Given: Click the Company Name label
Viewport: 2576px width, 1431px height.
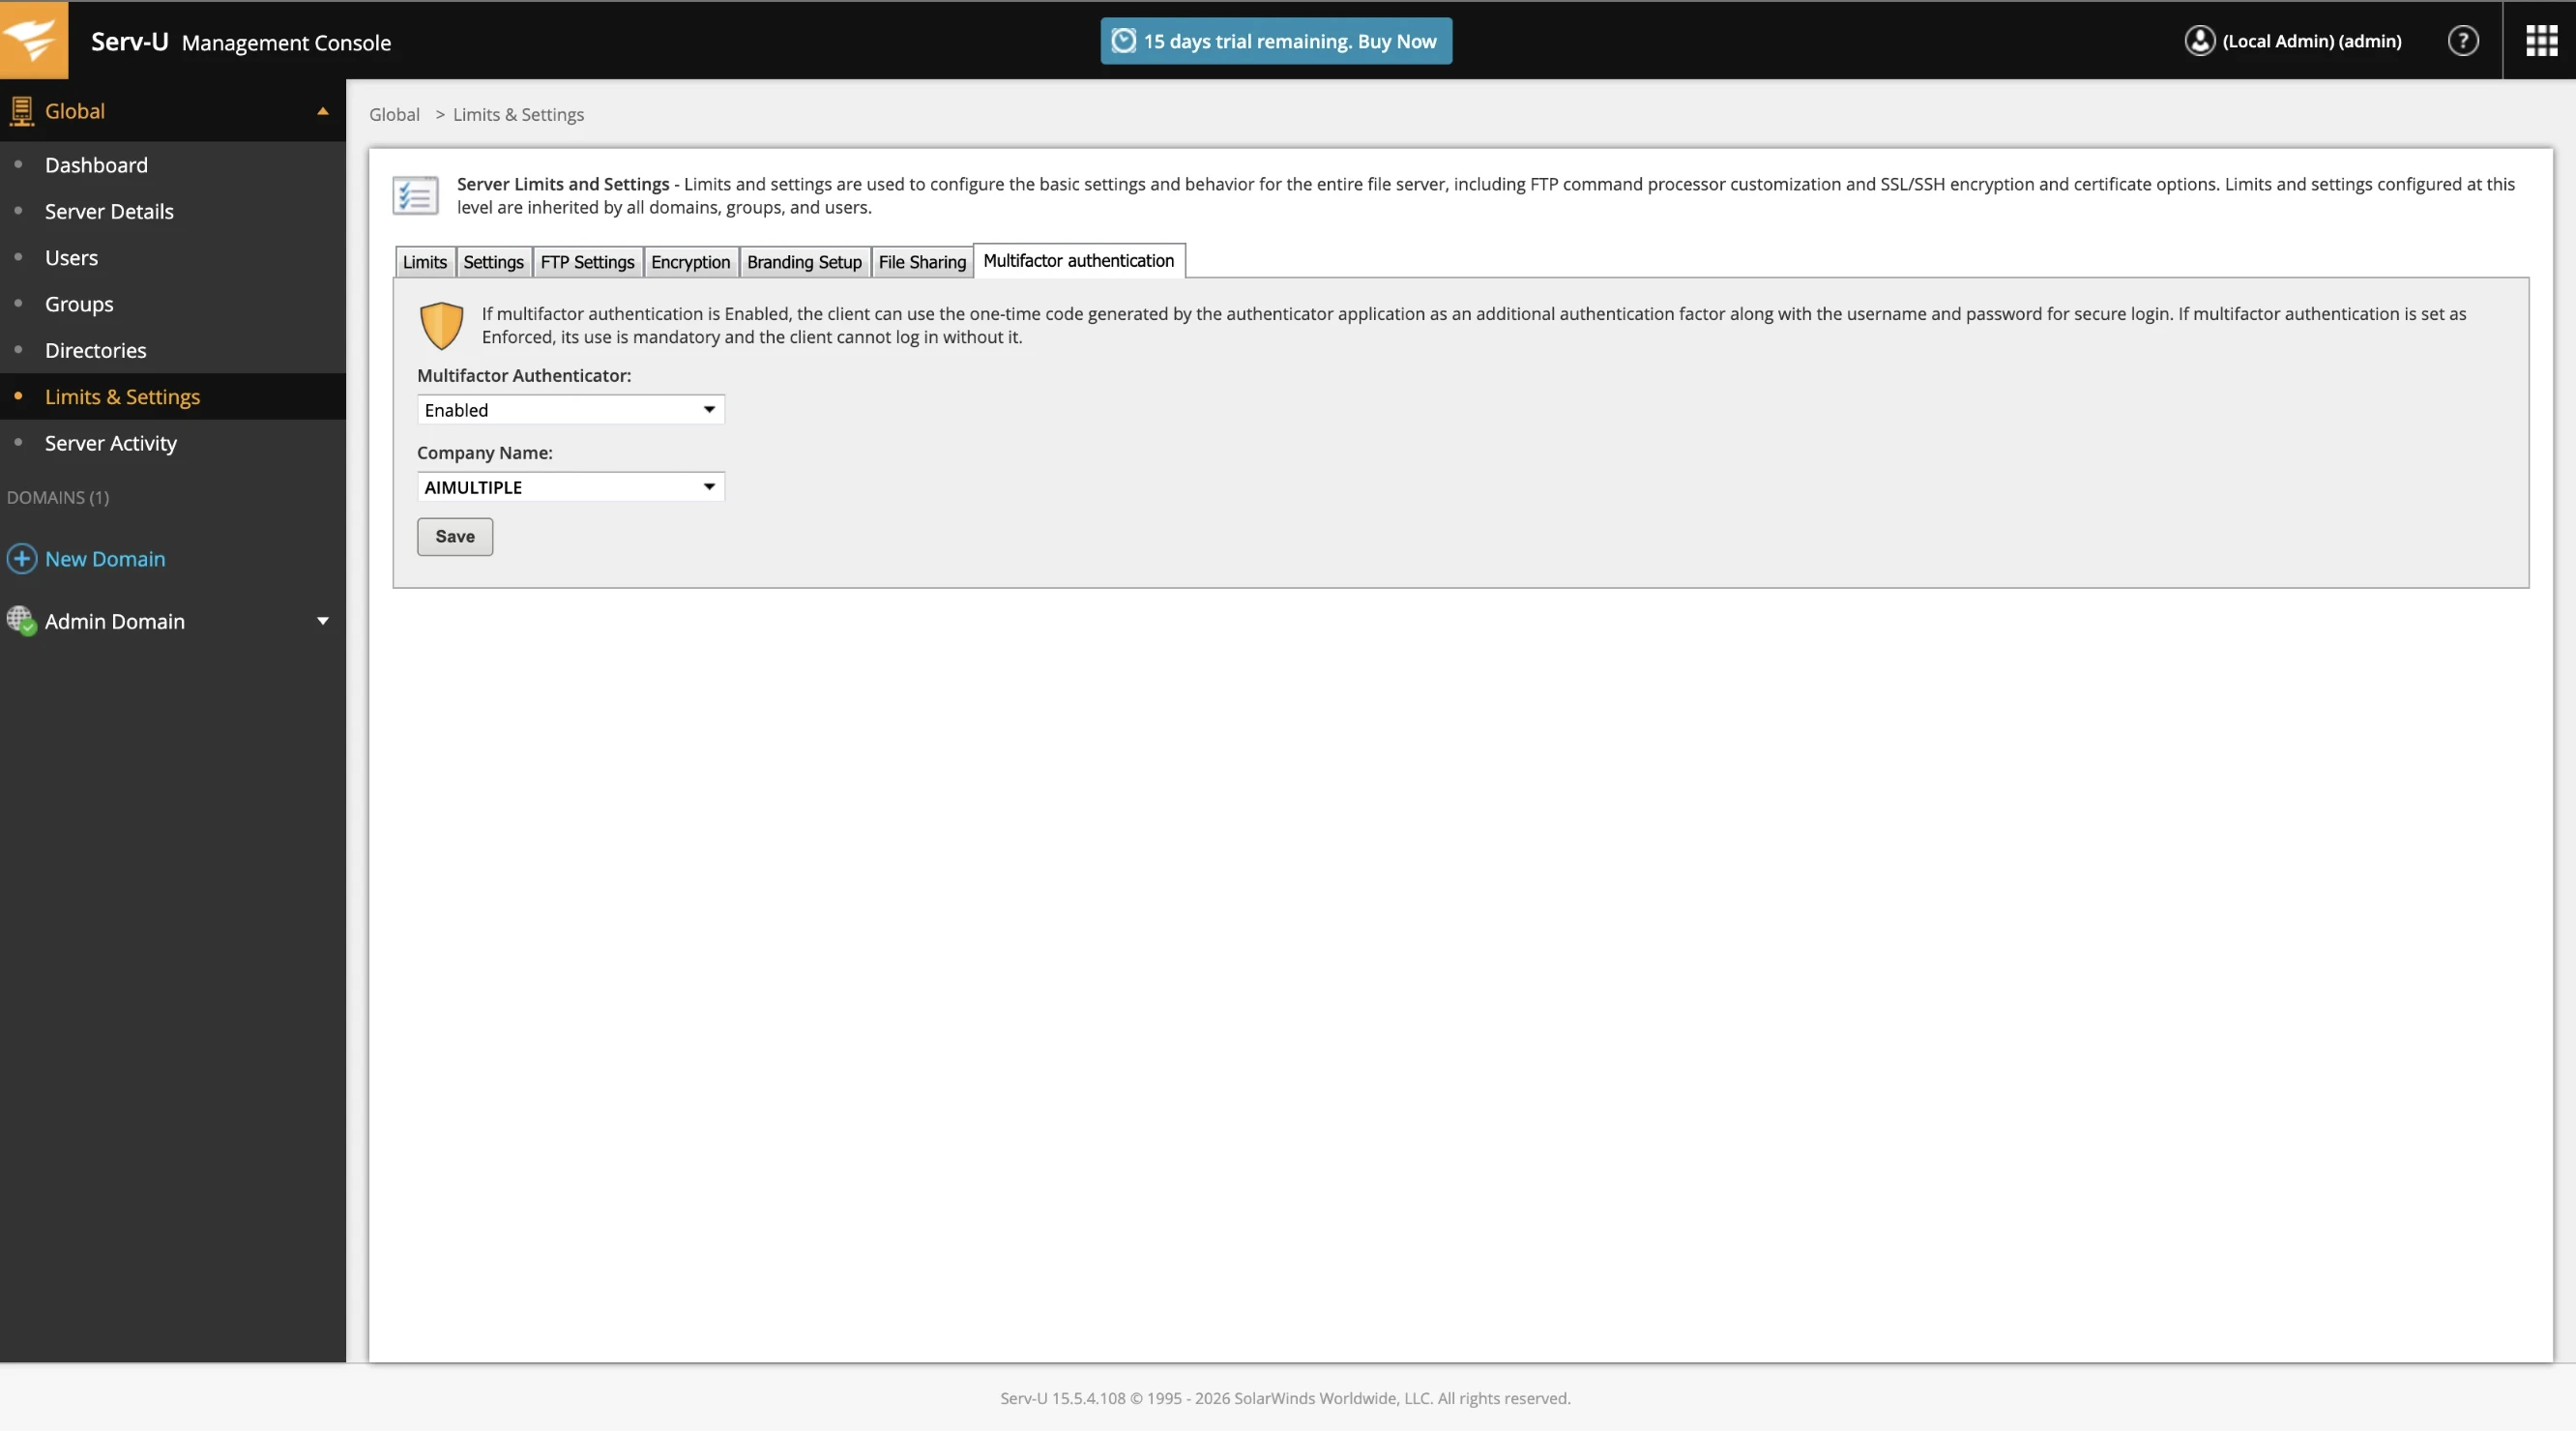Looking at the screenshot, I should [x=485, y=452].
